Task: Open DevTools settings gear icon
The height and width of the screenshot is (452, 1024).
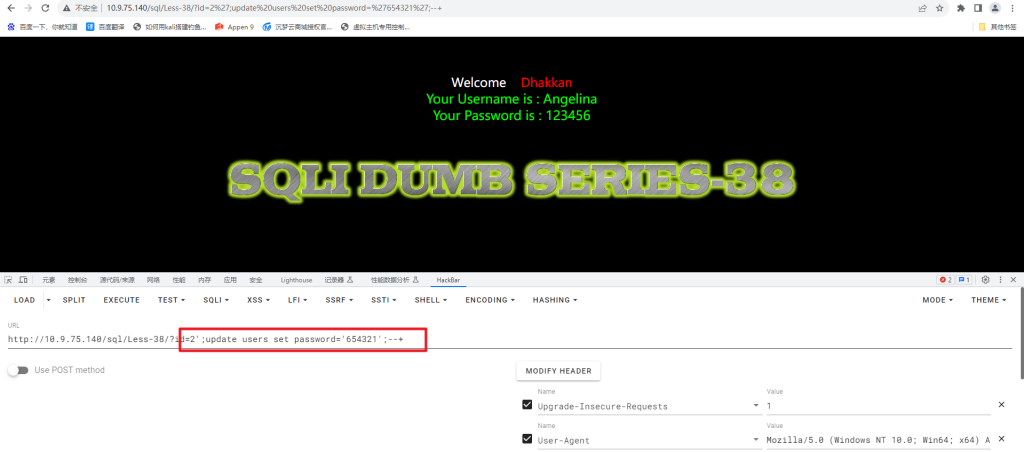Action: 985,280
